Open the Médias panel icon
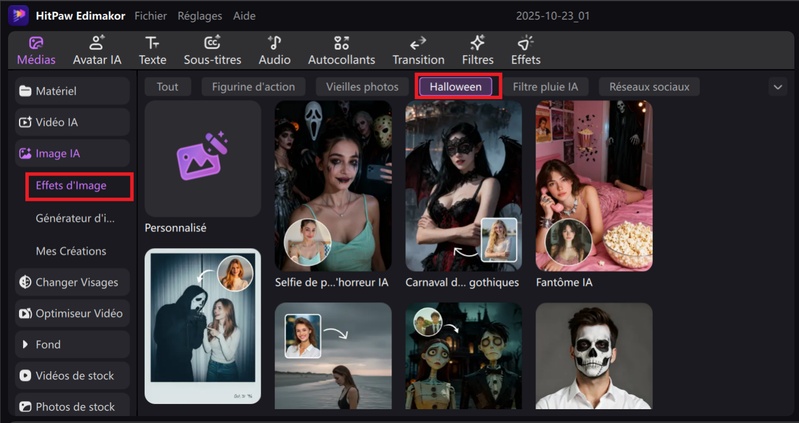The image size is (799, 423). click(36, 43)
